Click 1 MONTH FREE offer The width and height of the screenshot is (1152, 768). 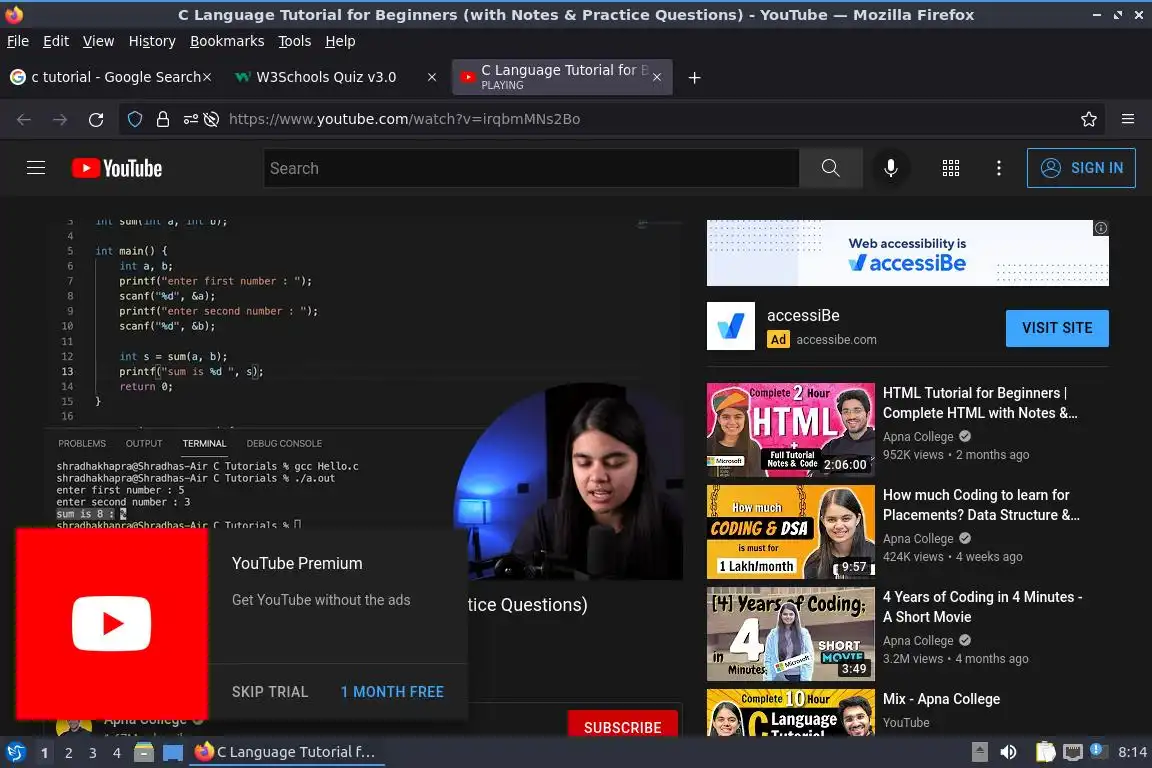[x=392, y=692]
